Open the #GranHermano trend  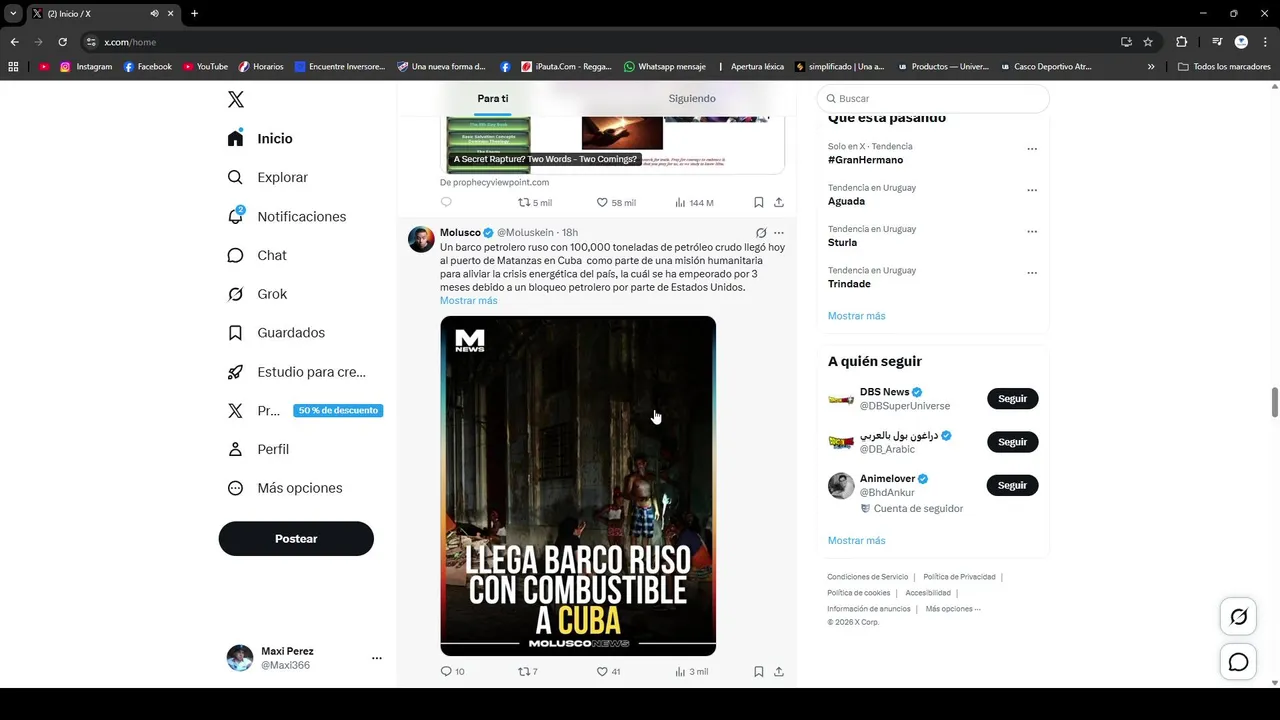(865, 160)
